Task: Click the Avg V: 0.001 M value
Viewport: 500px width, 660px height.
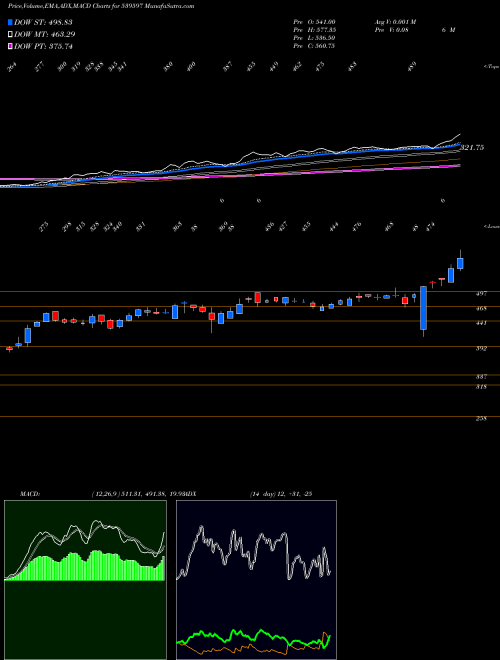Action: [x=395, y=22]
